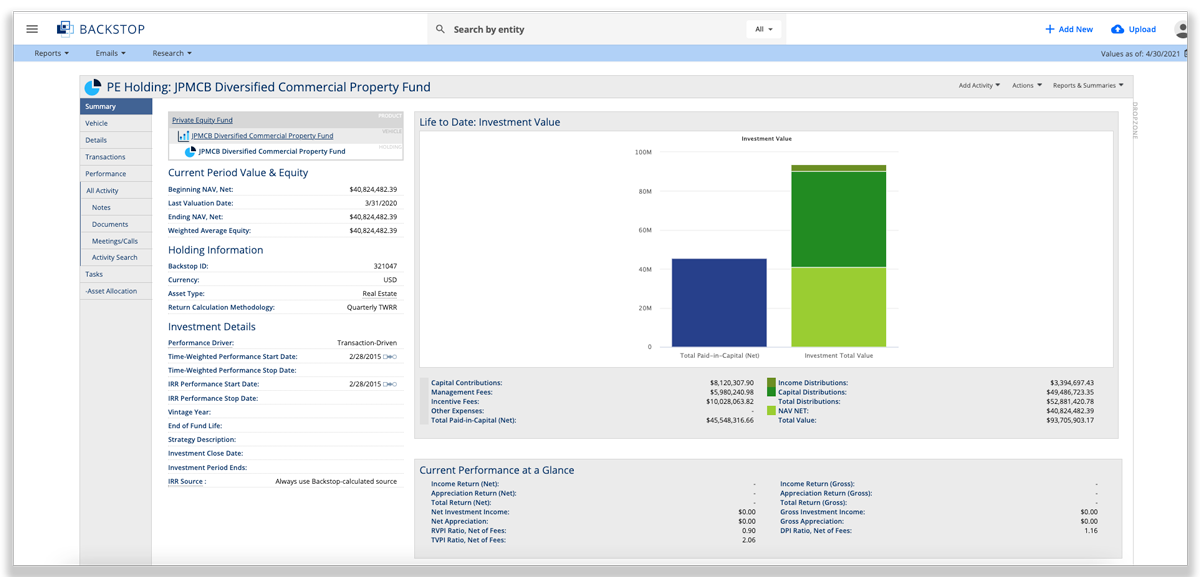
Task: Click the Values as of 4/30/2021 text
Action: [x=1143, y=53]
